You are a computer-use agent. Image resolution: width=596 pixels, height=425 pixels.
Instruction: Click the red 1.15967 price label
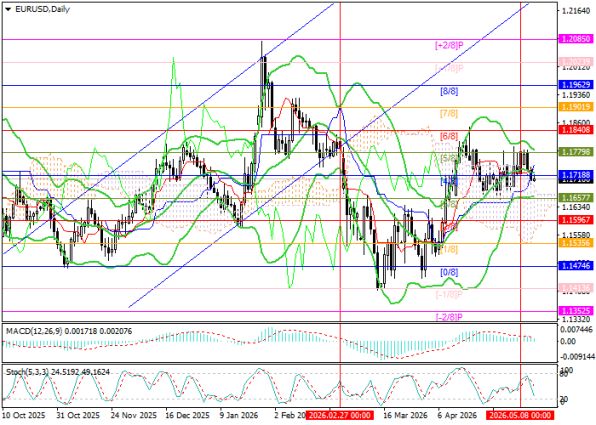tap(577, 220)
